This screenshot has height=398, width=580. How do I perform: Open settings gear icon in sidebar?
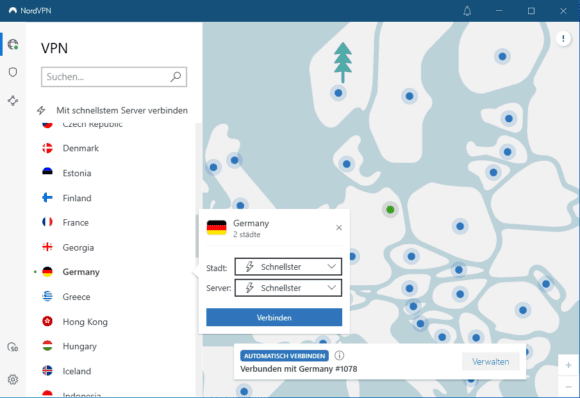coord(13,379)
